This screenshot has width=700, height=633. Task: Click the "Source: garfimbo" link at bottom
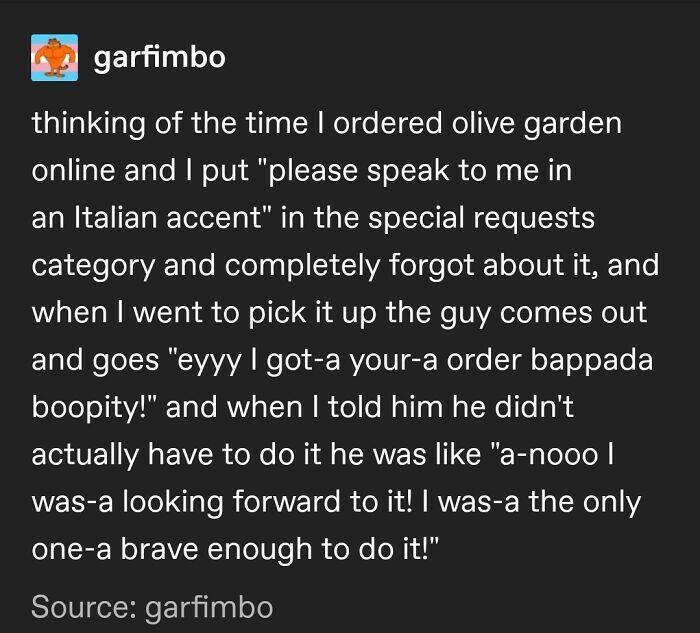click(152, 606)
